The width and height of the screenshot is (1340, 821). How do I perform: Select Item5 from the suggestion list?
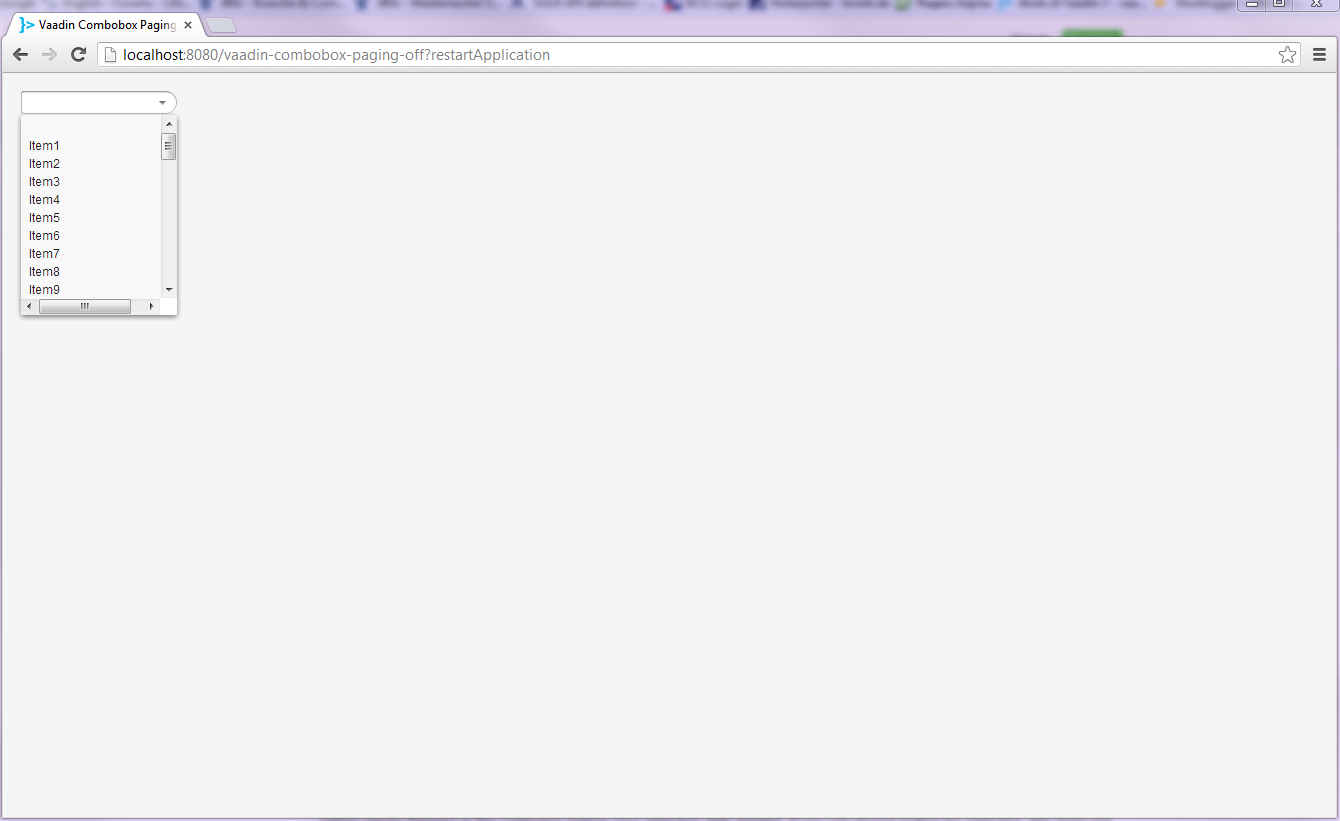[44, 217]
